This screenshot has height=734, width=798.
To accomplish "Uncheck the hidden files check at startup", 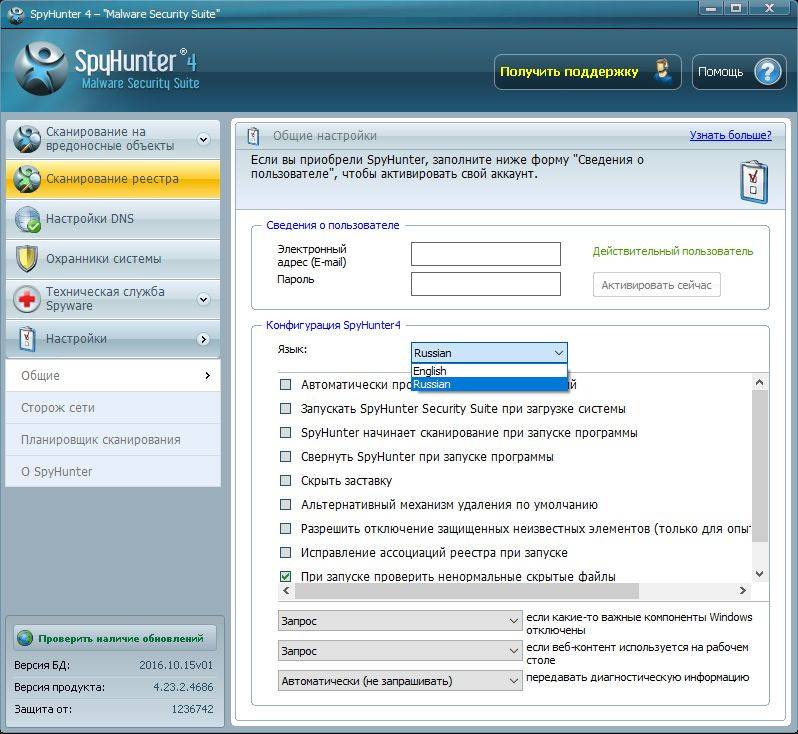I will (286, 576).
